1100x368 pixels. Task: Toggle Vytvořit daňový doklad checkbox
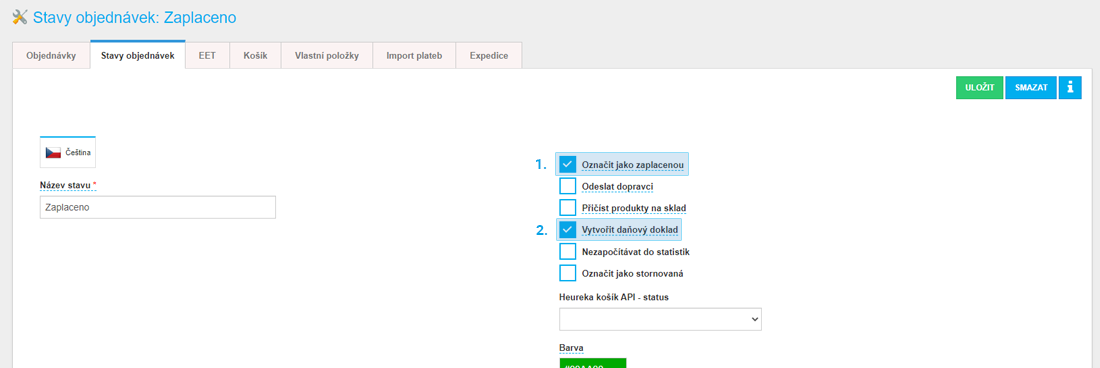[x=568, y=229]
